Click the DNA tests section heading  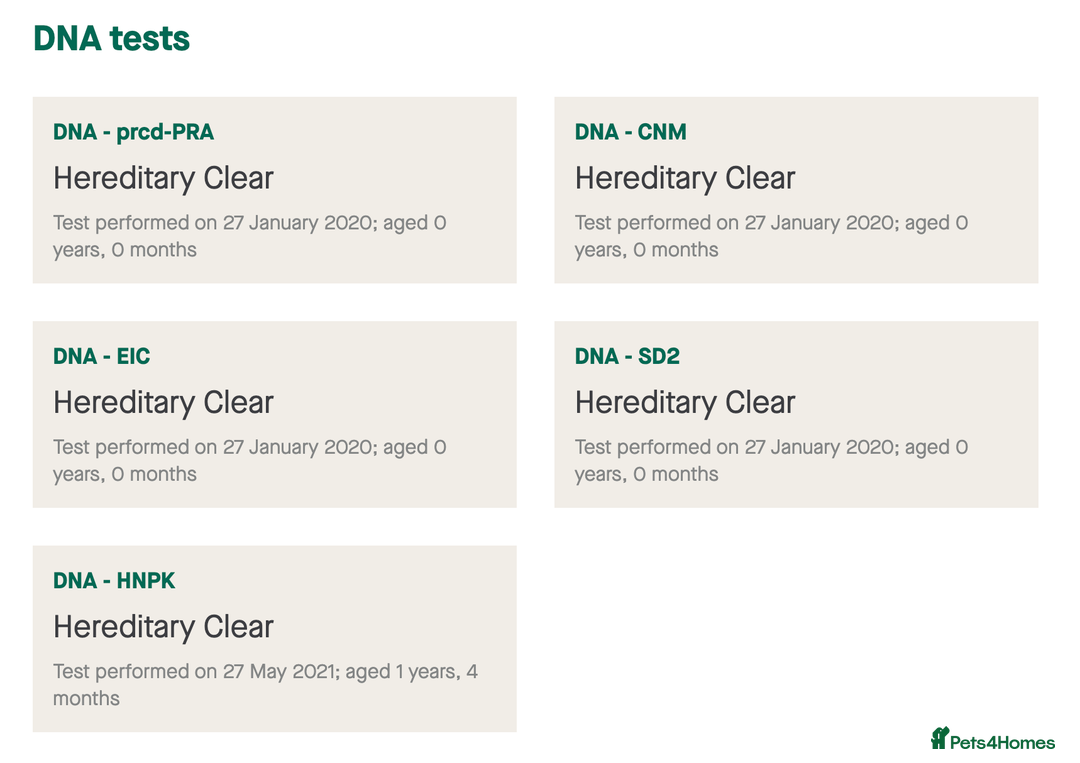coord(112,38)
